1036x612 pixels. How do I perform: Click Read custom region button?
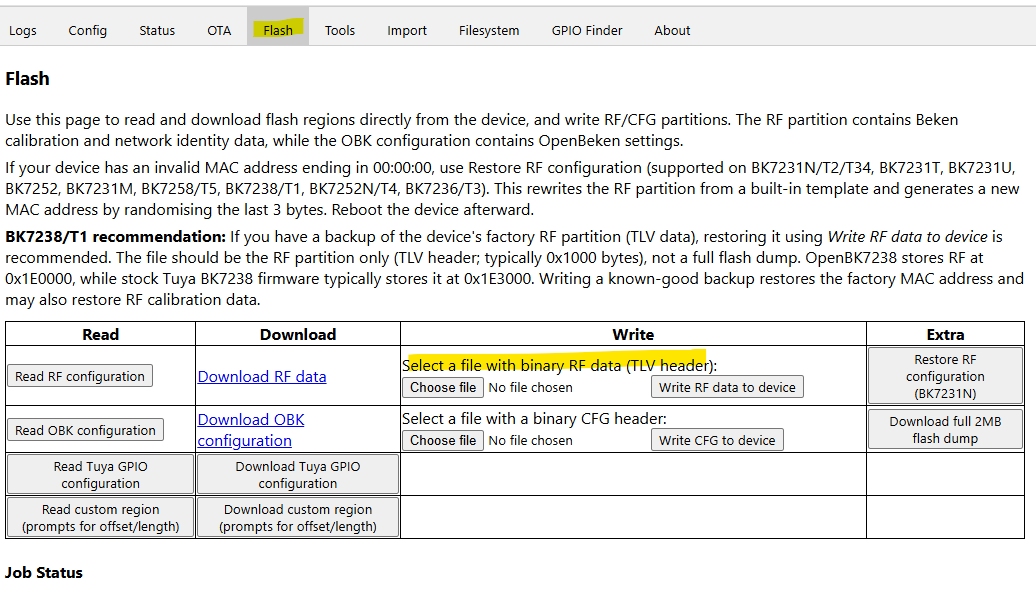100,517
